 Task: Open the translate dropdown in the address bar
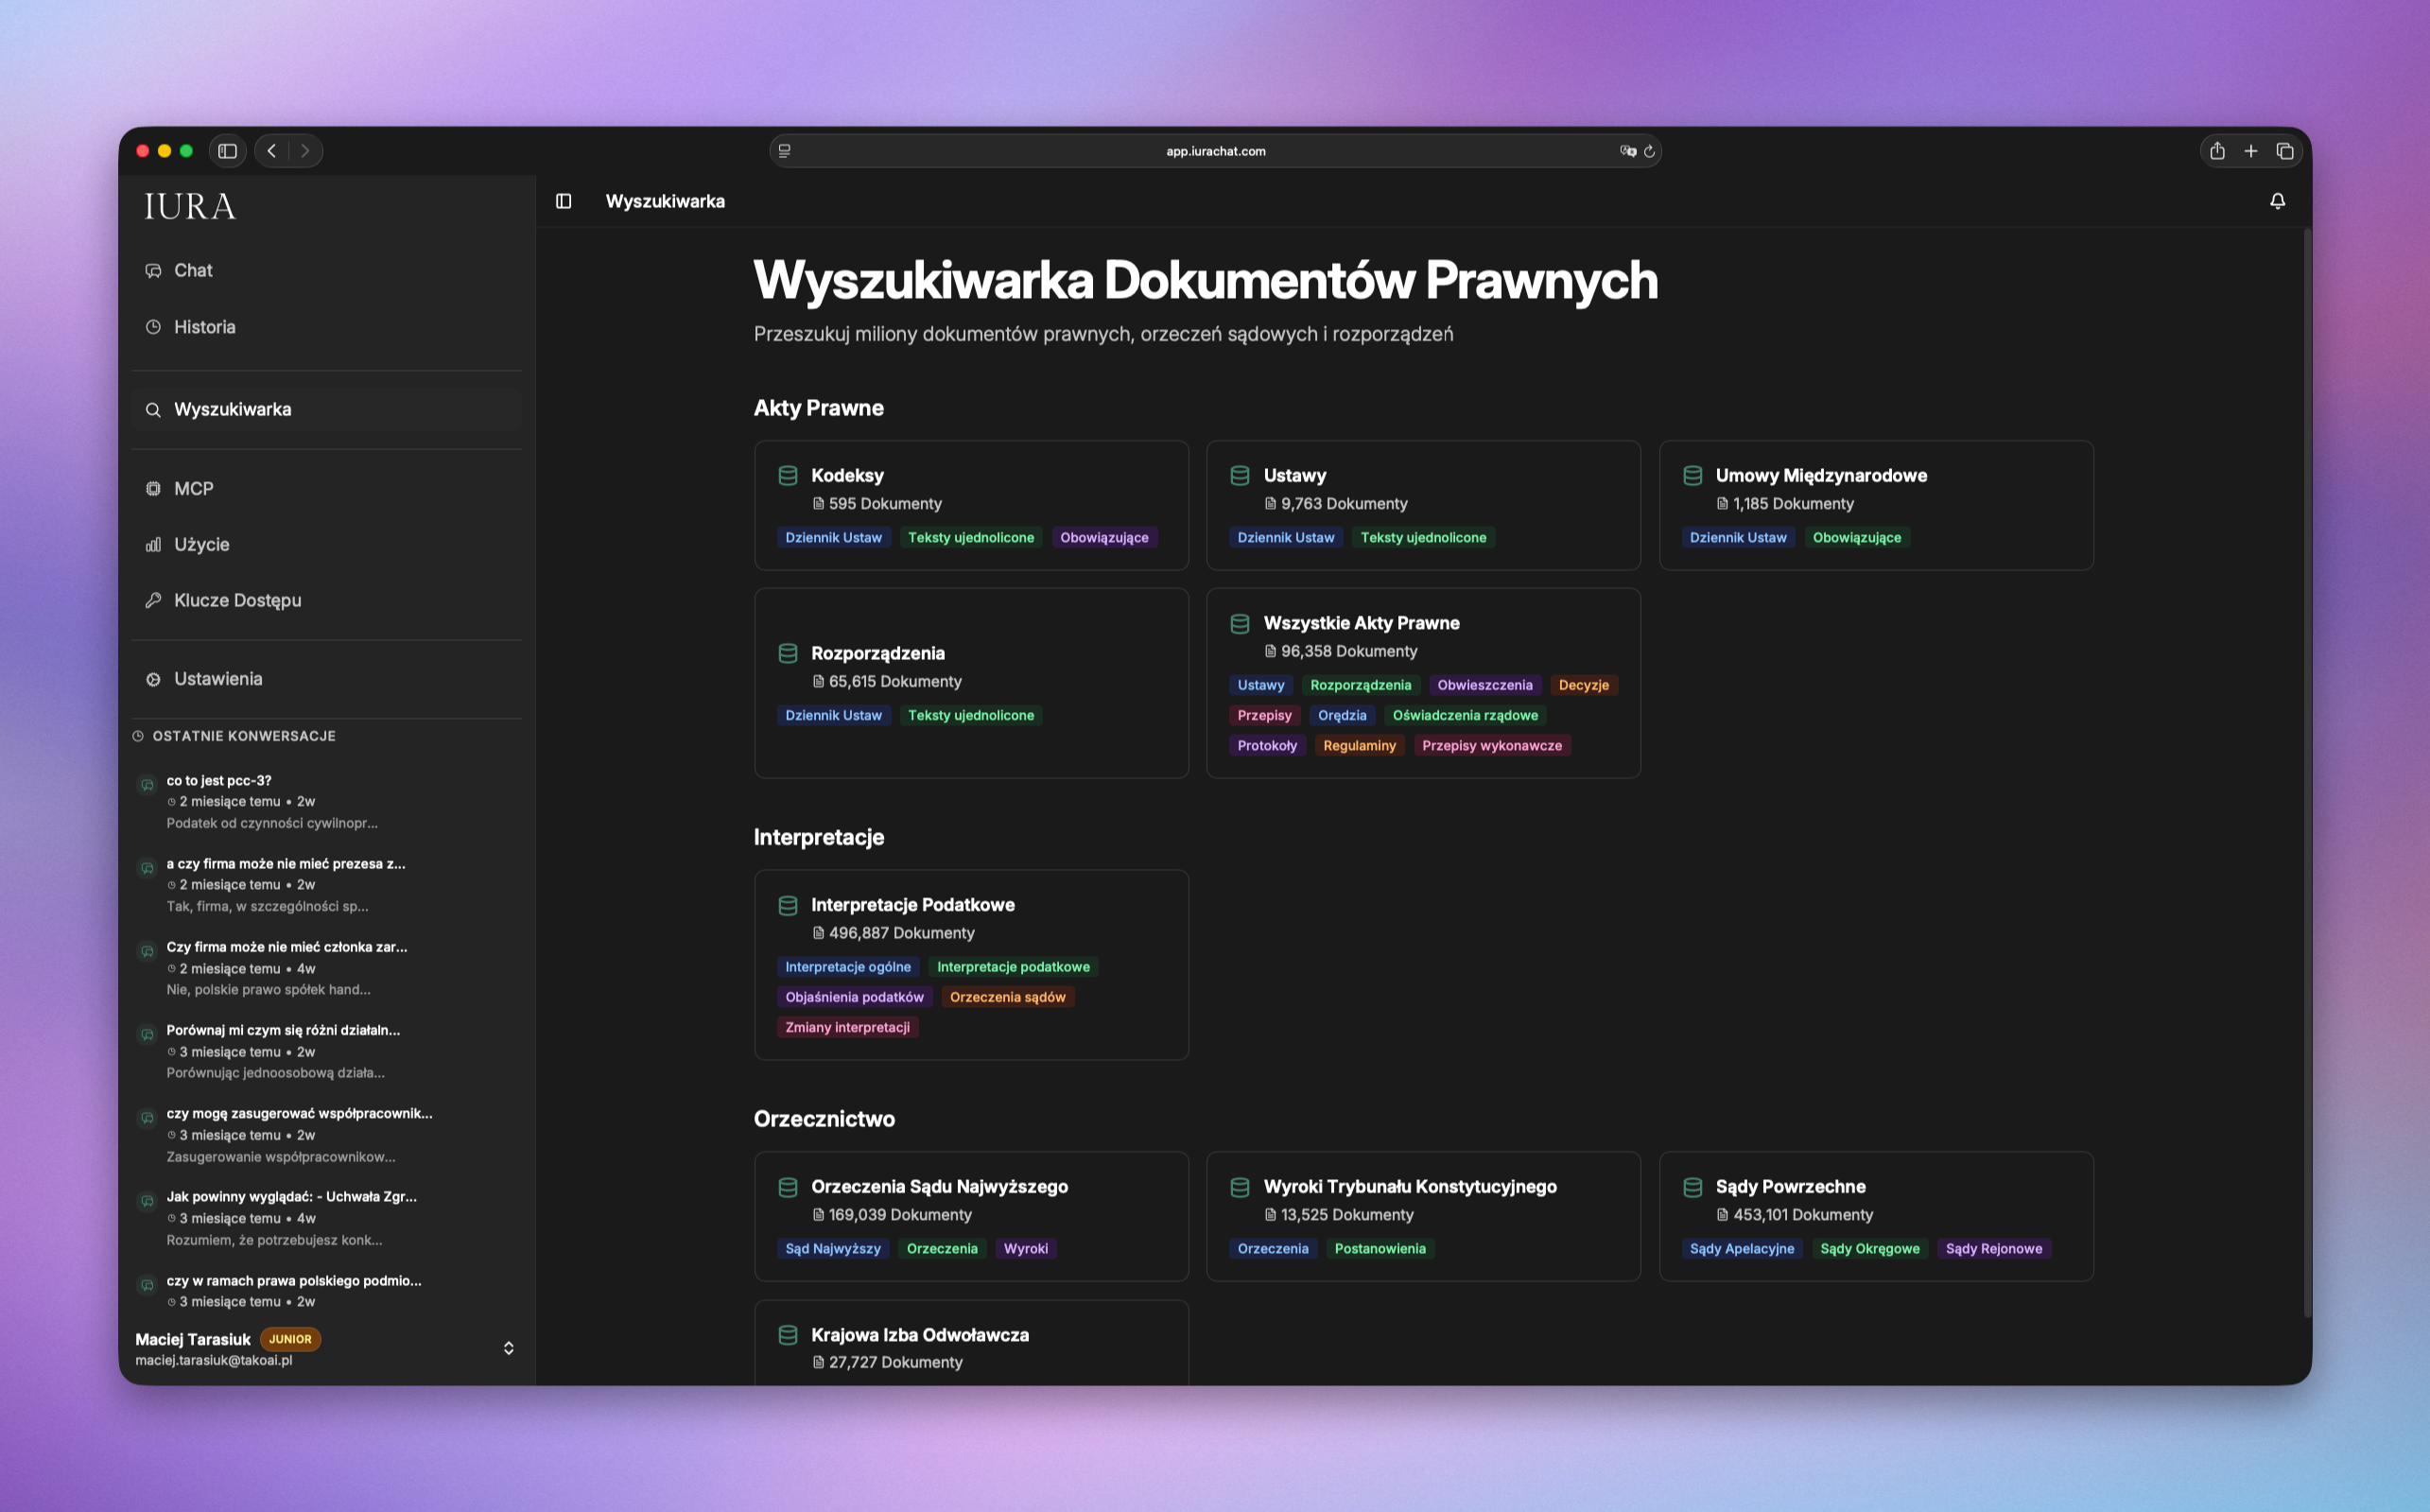pos(1628,151)
